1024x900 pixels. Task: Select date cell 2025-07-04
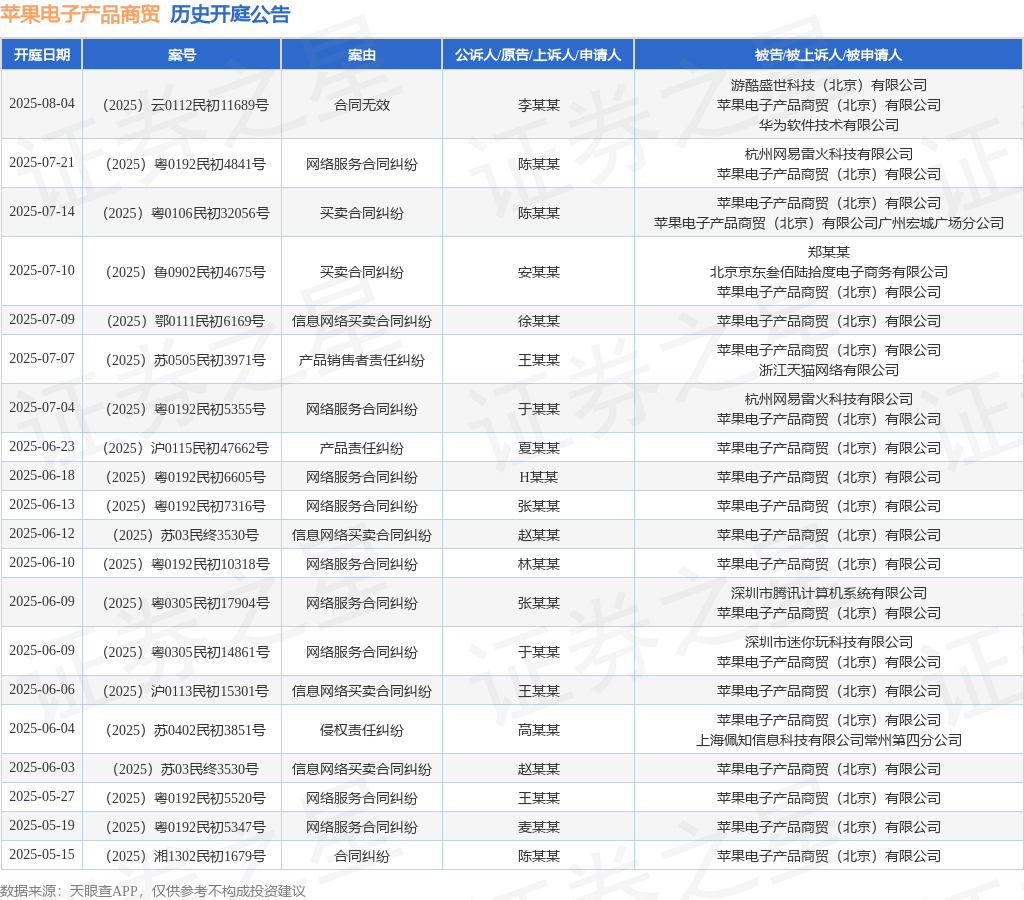click(x=42, y=408)
